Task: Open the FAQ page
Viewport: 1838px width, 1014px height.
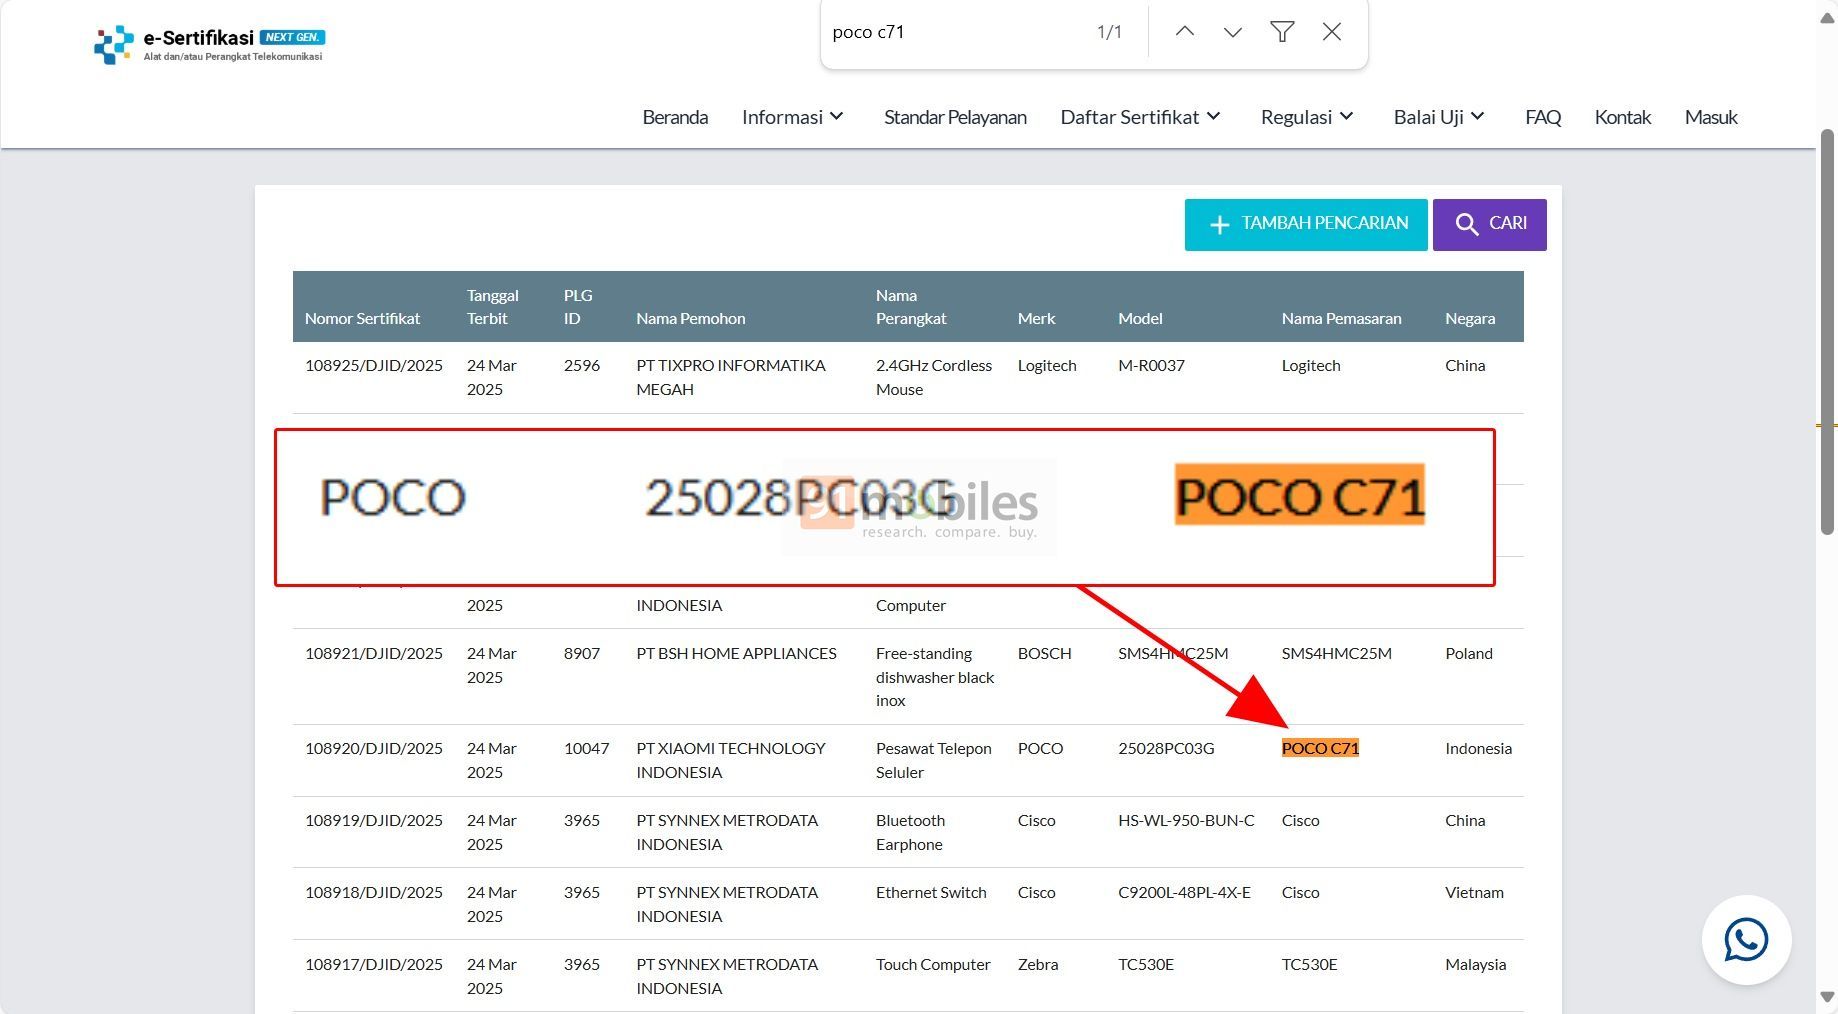Action: click(1543, 117)
